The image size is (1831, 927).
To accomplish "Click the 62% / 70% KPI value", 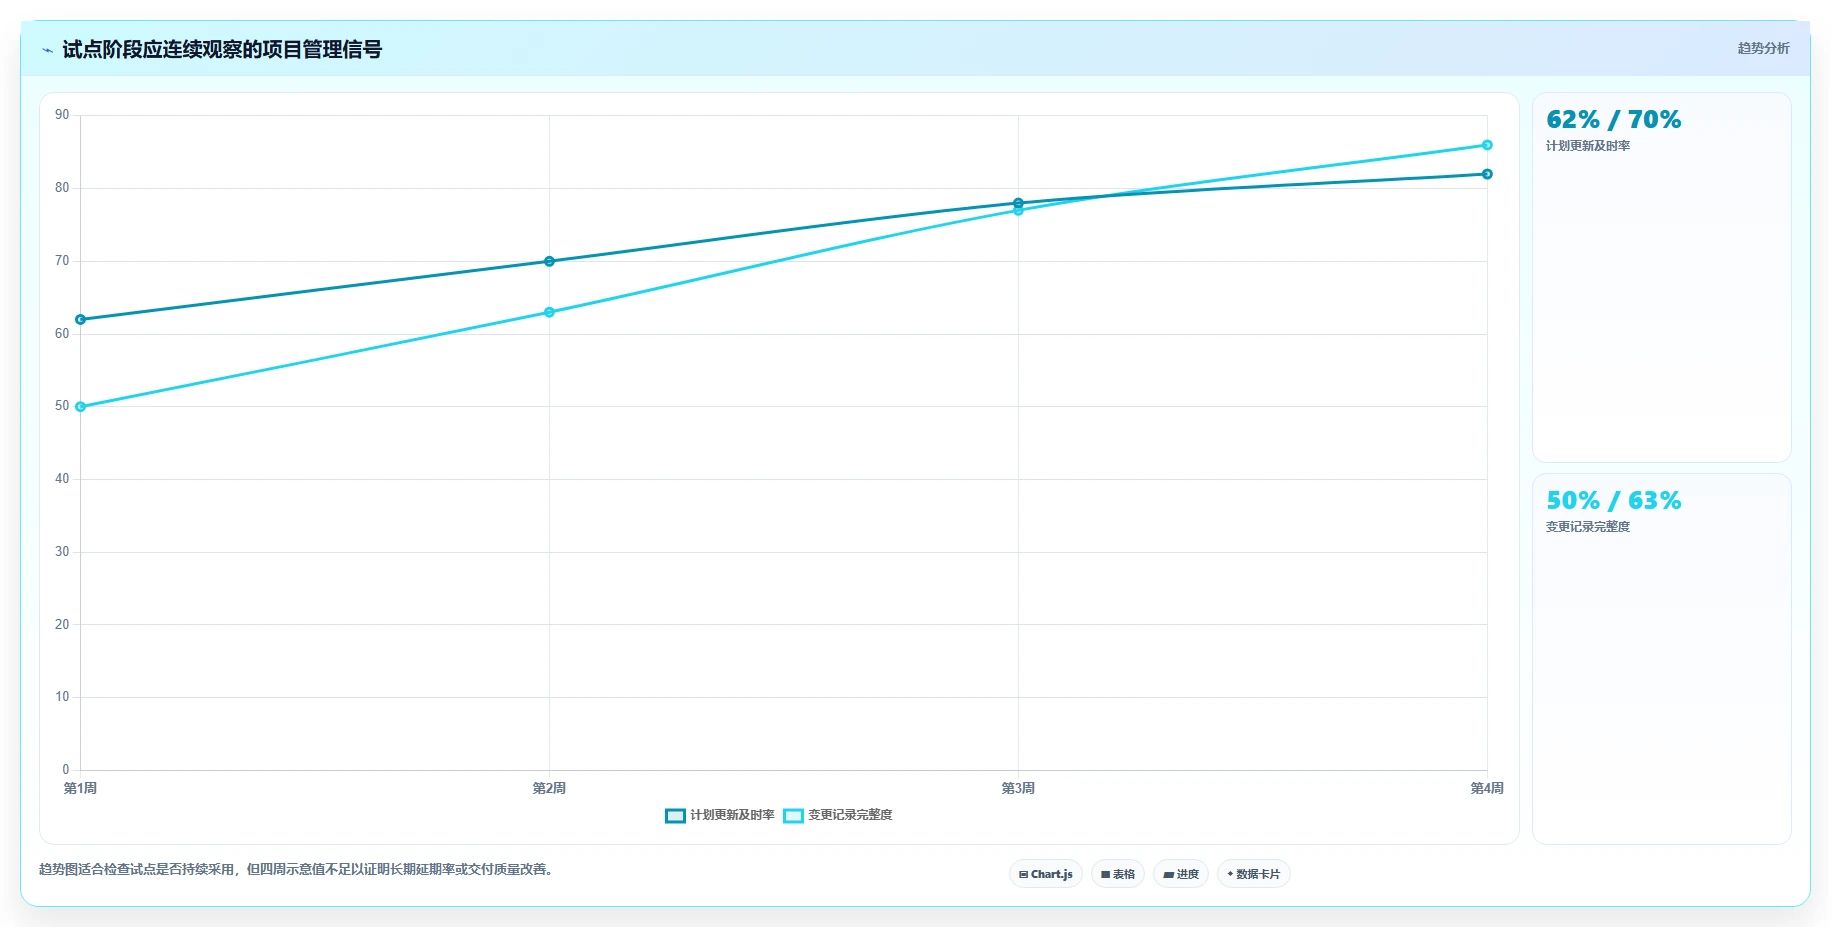I will pos(1613,120).
